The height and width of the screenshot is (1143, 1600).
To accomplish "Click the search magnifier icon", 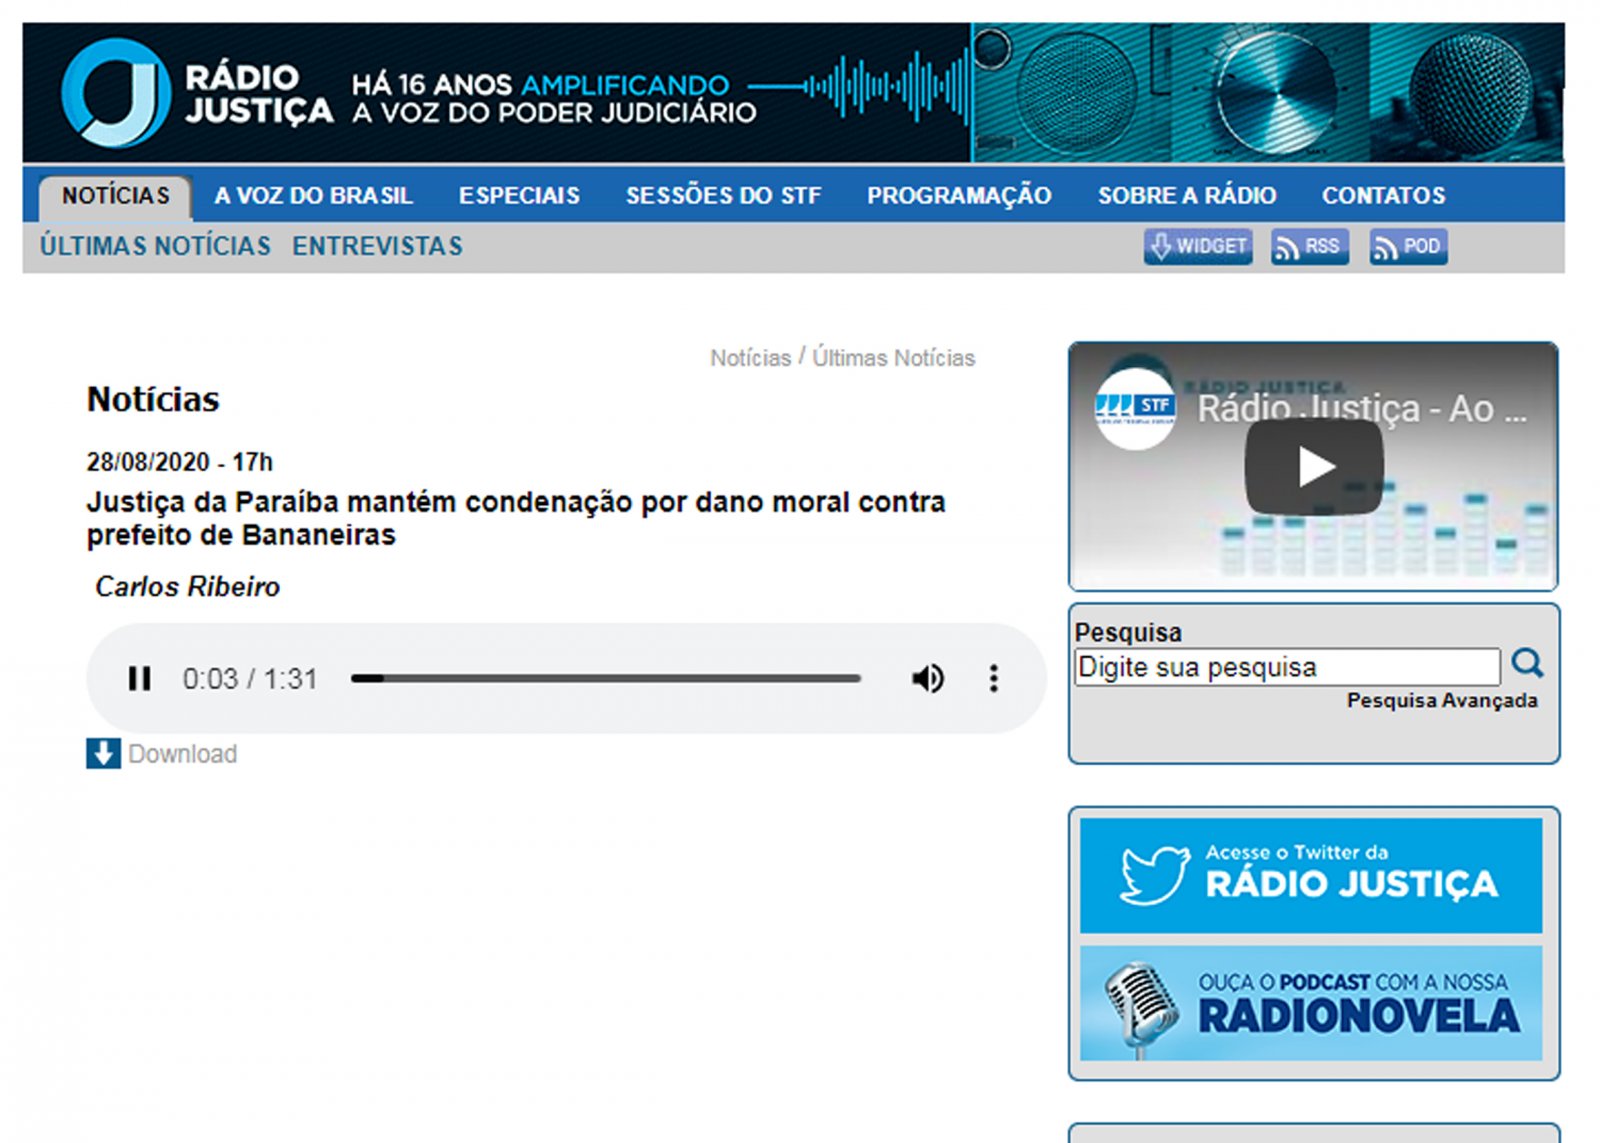I will (x=1526, y=664).
